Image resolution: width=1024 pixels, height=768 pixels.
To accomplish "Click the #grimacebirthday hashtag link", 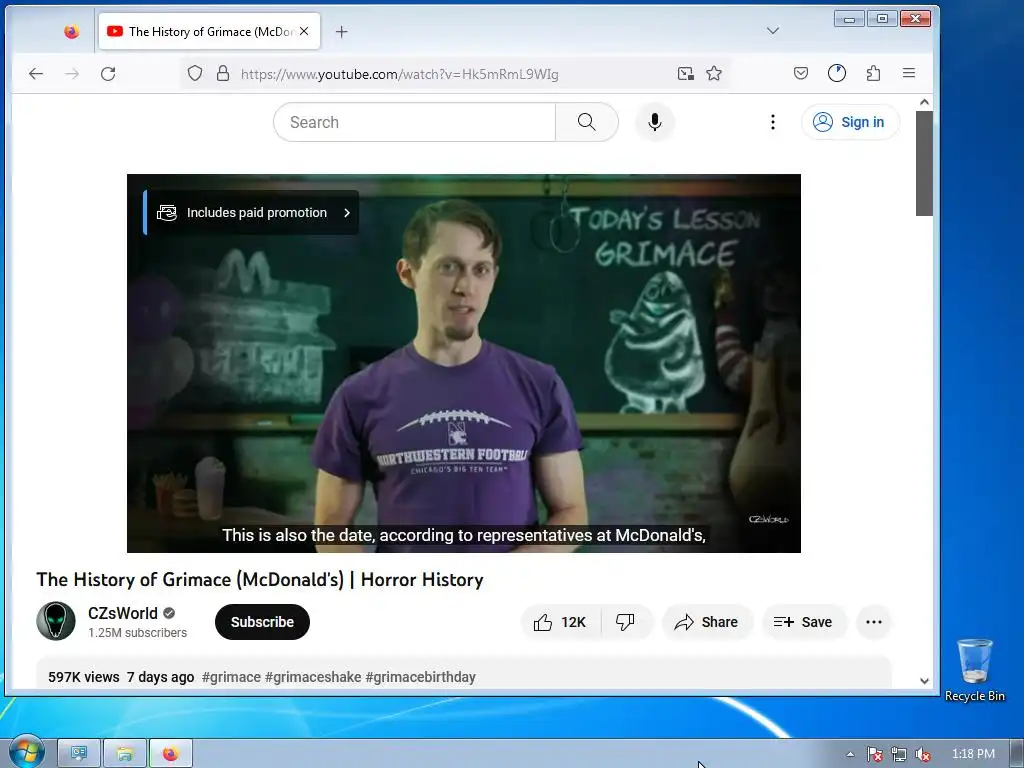I will 421,677.
